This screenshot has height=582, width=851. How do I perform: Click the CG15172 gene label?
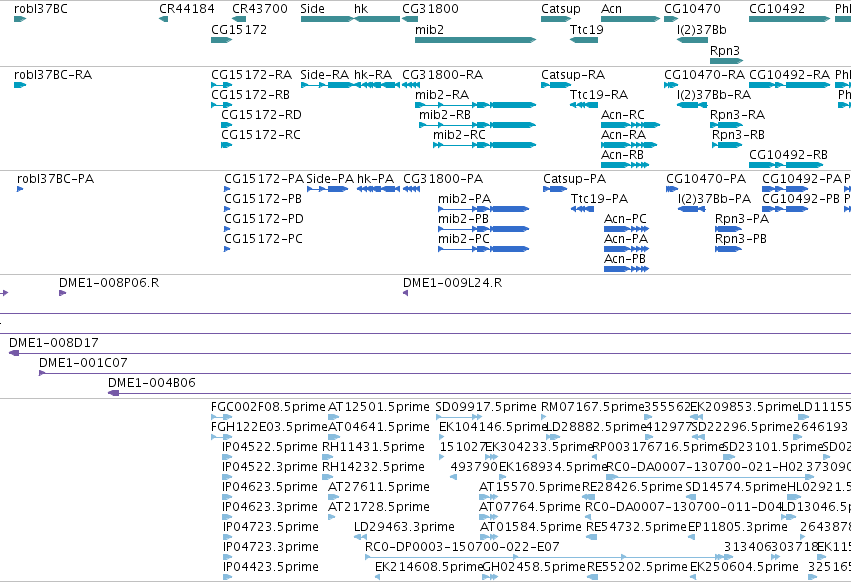pos(239,29)
